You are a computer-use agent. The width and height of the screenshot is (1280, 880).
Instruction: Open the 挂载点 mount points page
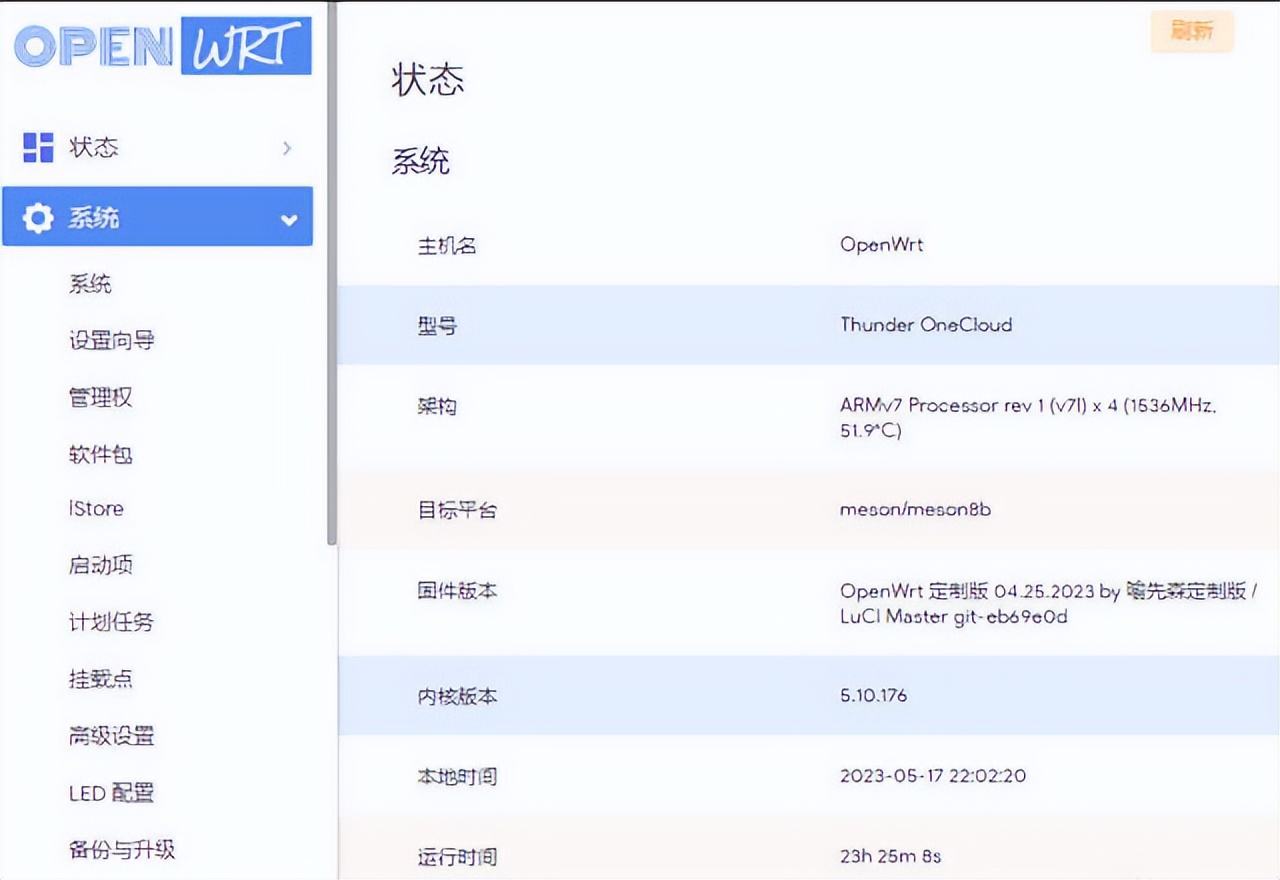(x=102, y=679)
